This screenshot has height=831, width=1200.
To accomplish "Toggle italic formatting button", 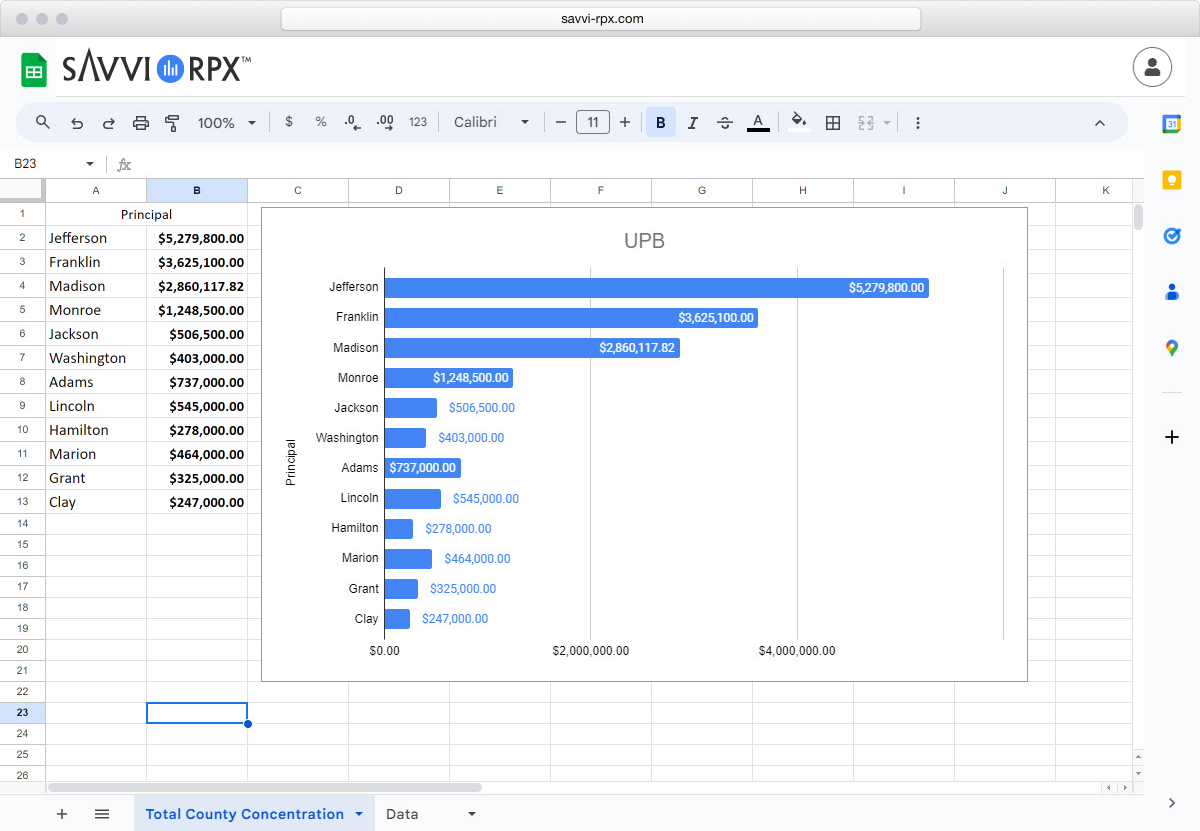I will (692, 122).
